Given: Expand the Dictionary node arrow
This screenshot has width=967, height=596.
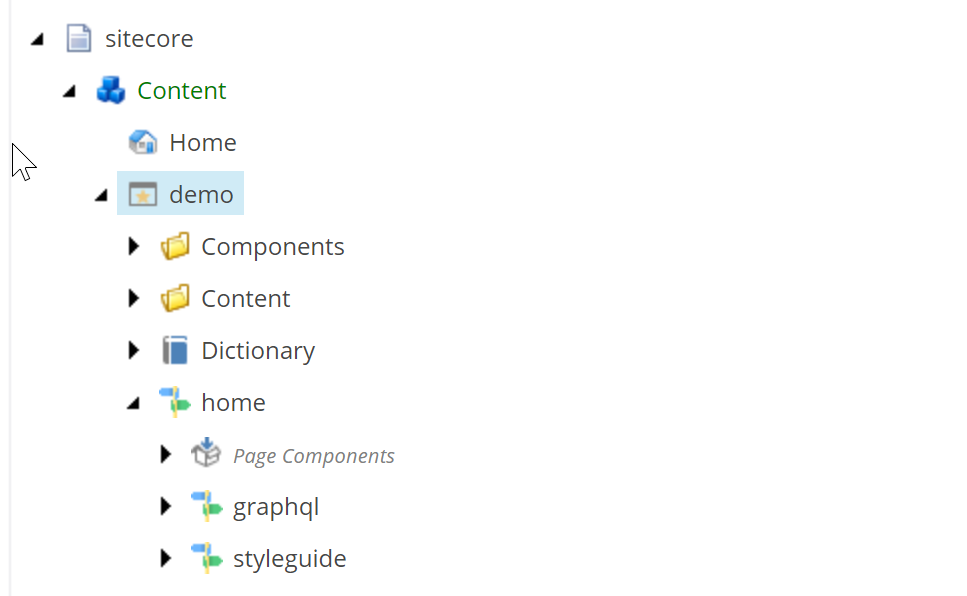Looking at the screenshot, I should click(134, 350).
